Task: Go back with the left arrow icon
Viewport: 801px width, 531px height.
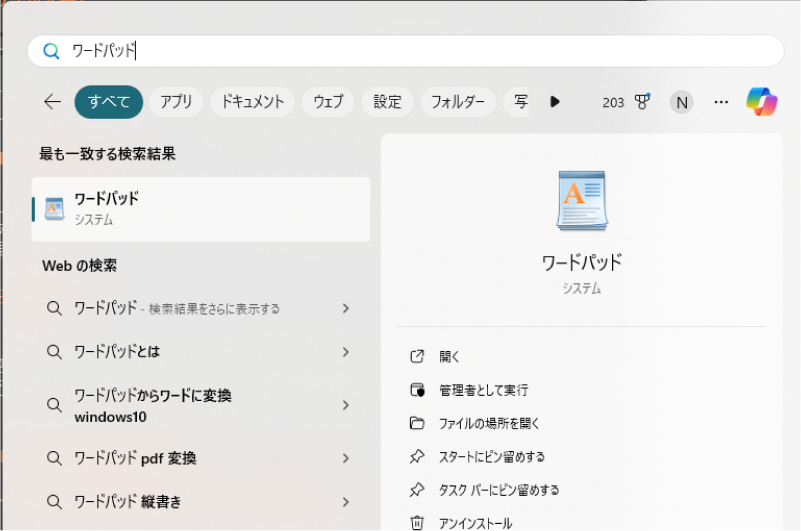Action: pyautogui.click(x=53, y=102)
